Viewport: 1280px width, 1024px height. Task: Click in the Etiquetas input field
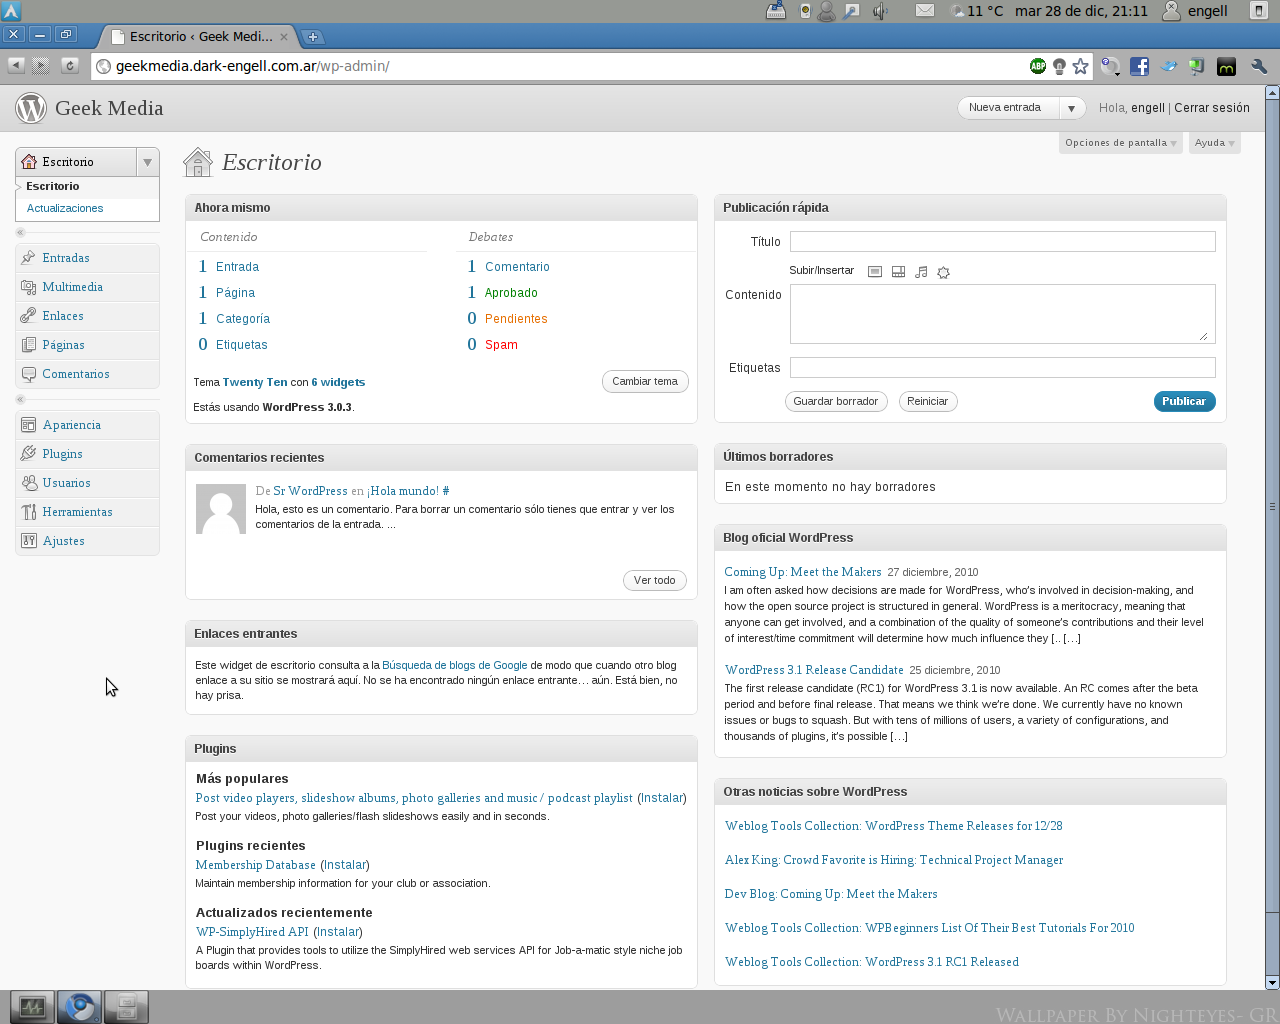pos(1003,368)
